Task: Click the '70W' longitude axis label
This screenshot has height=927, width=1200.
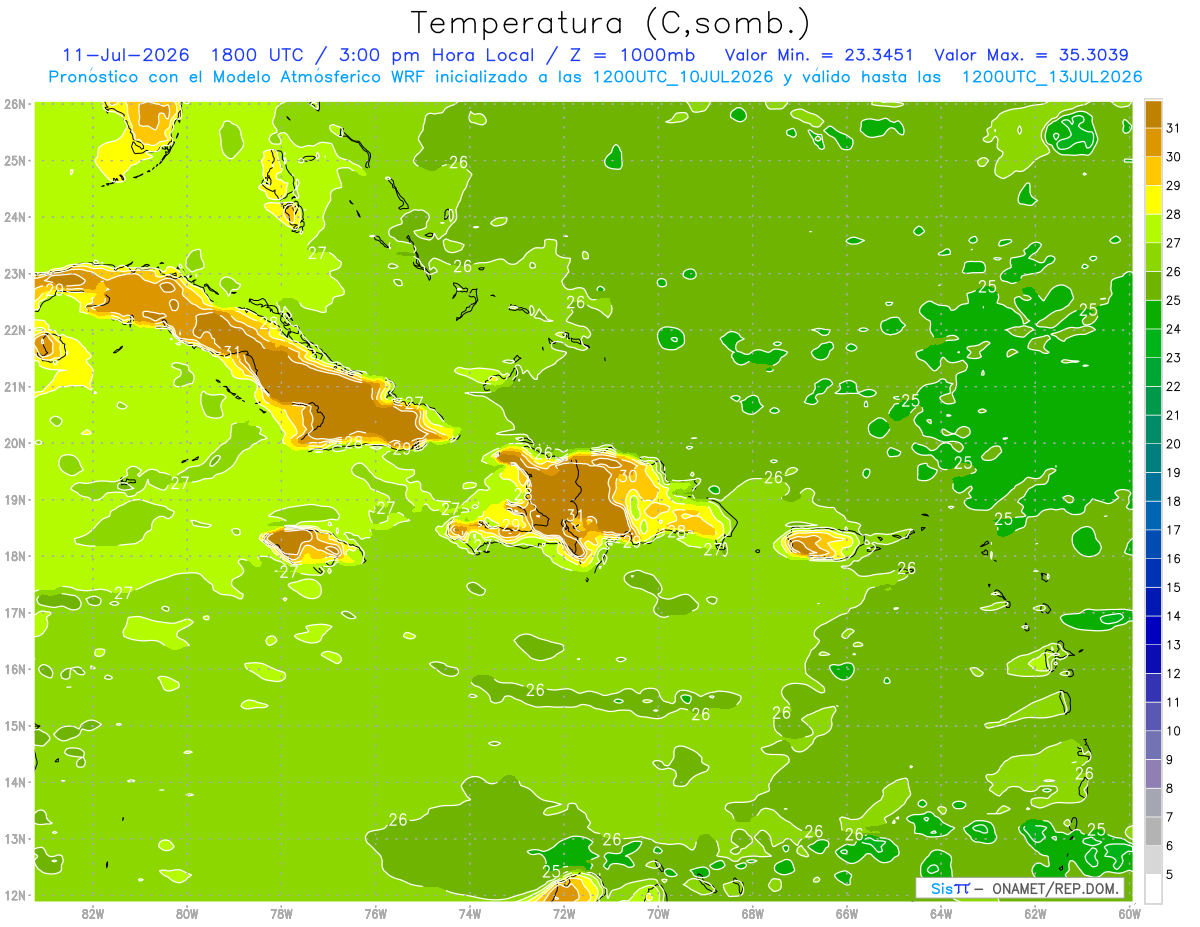Action: click(x=658, y=913)
